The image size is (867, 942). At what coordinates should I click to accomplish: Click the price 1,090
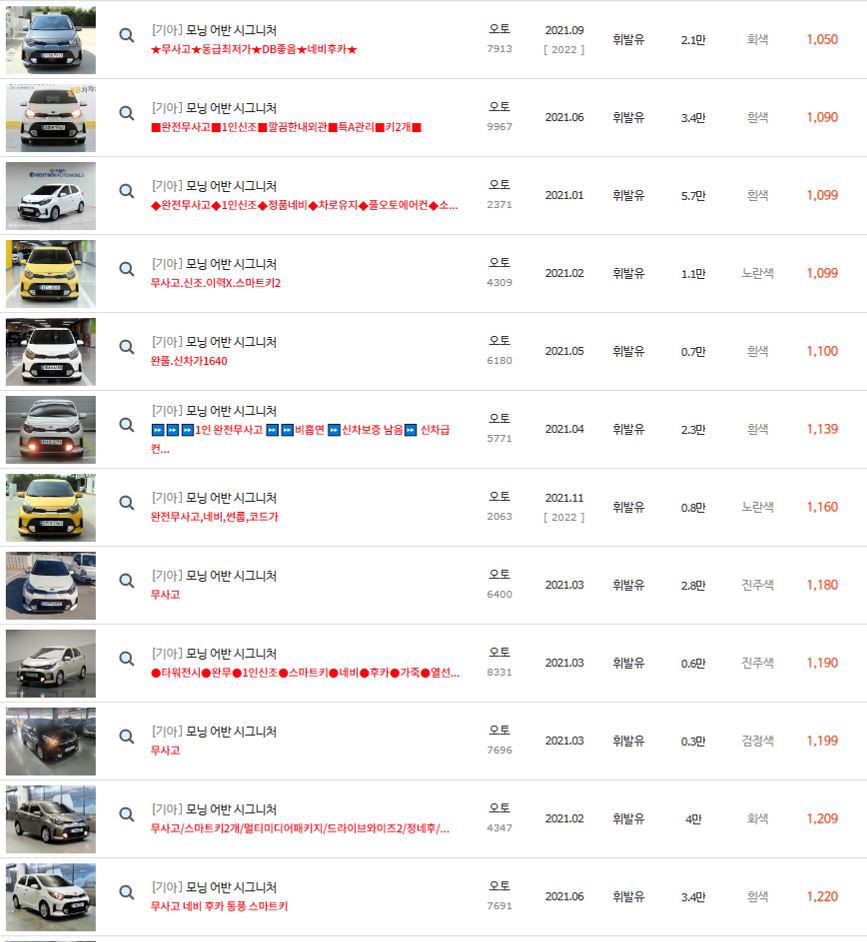tap(822, 118)
